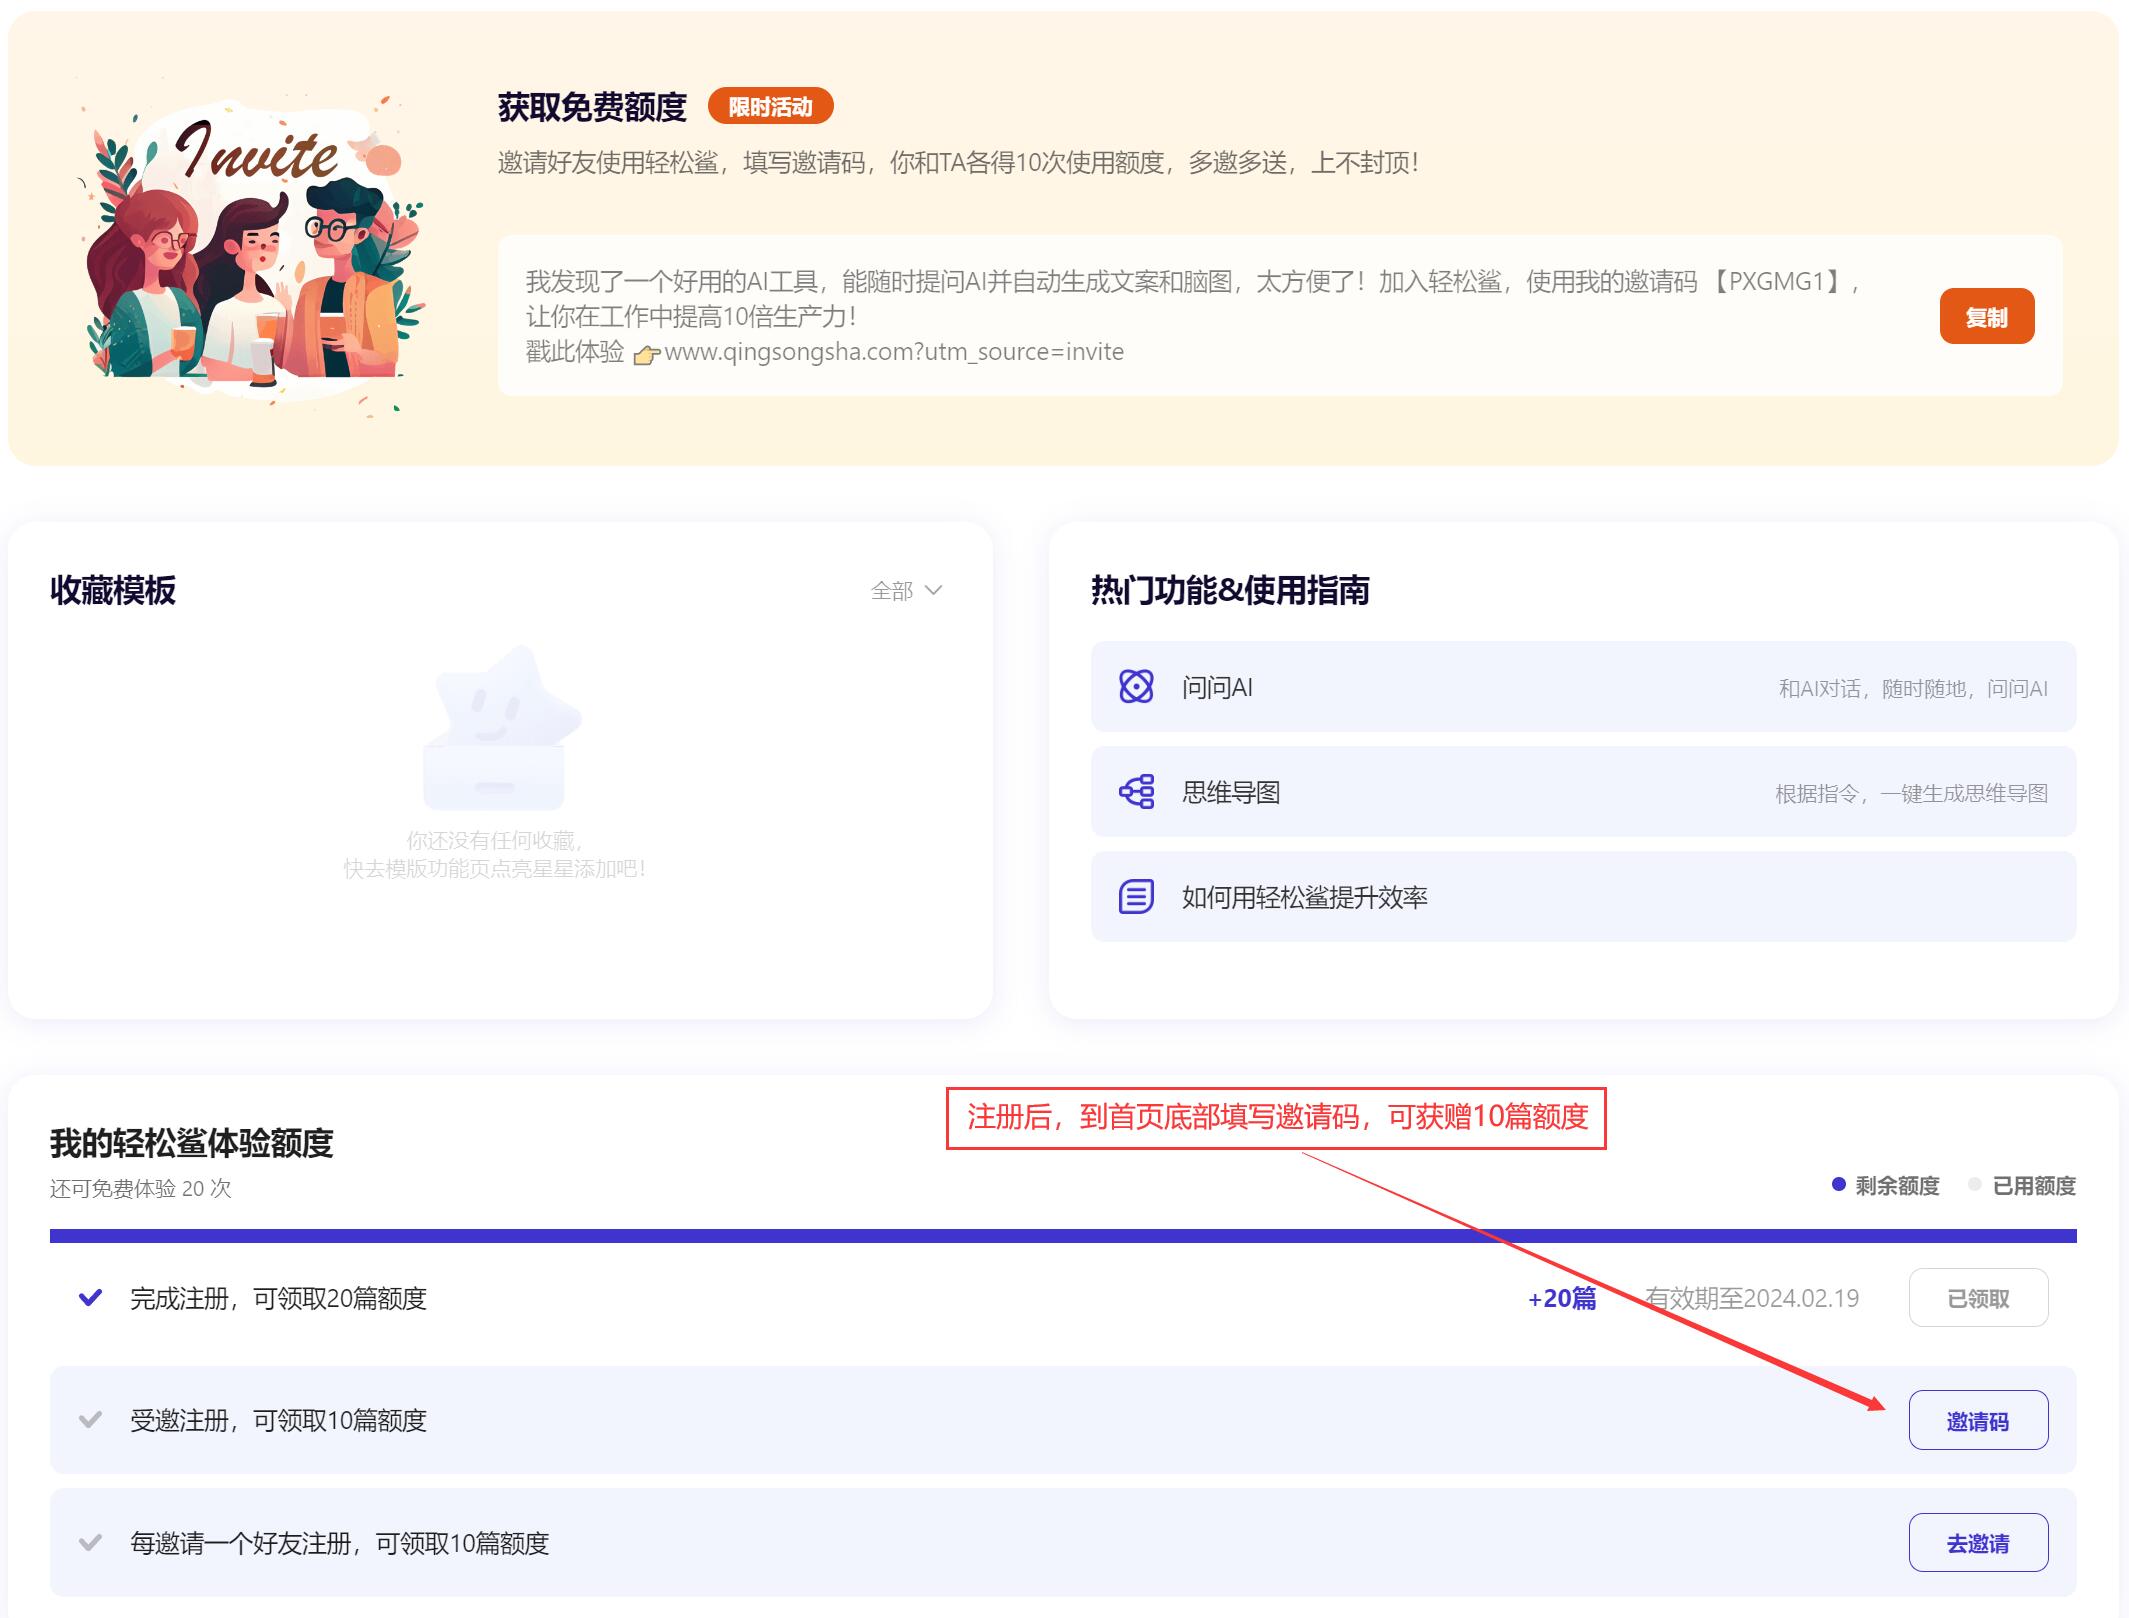Click the 邀请码 button

click(1978, 1421)
